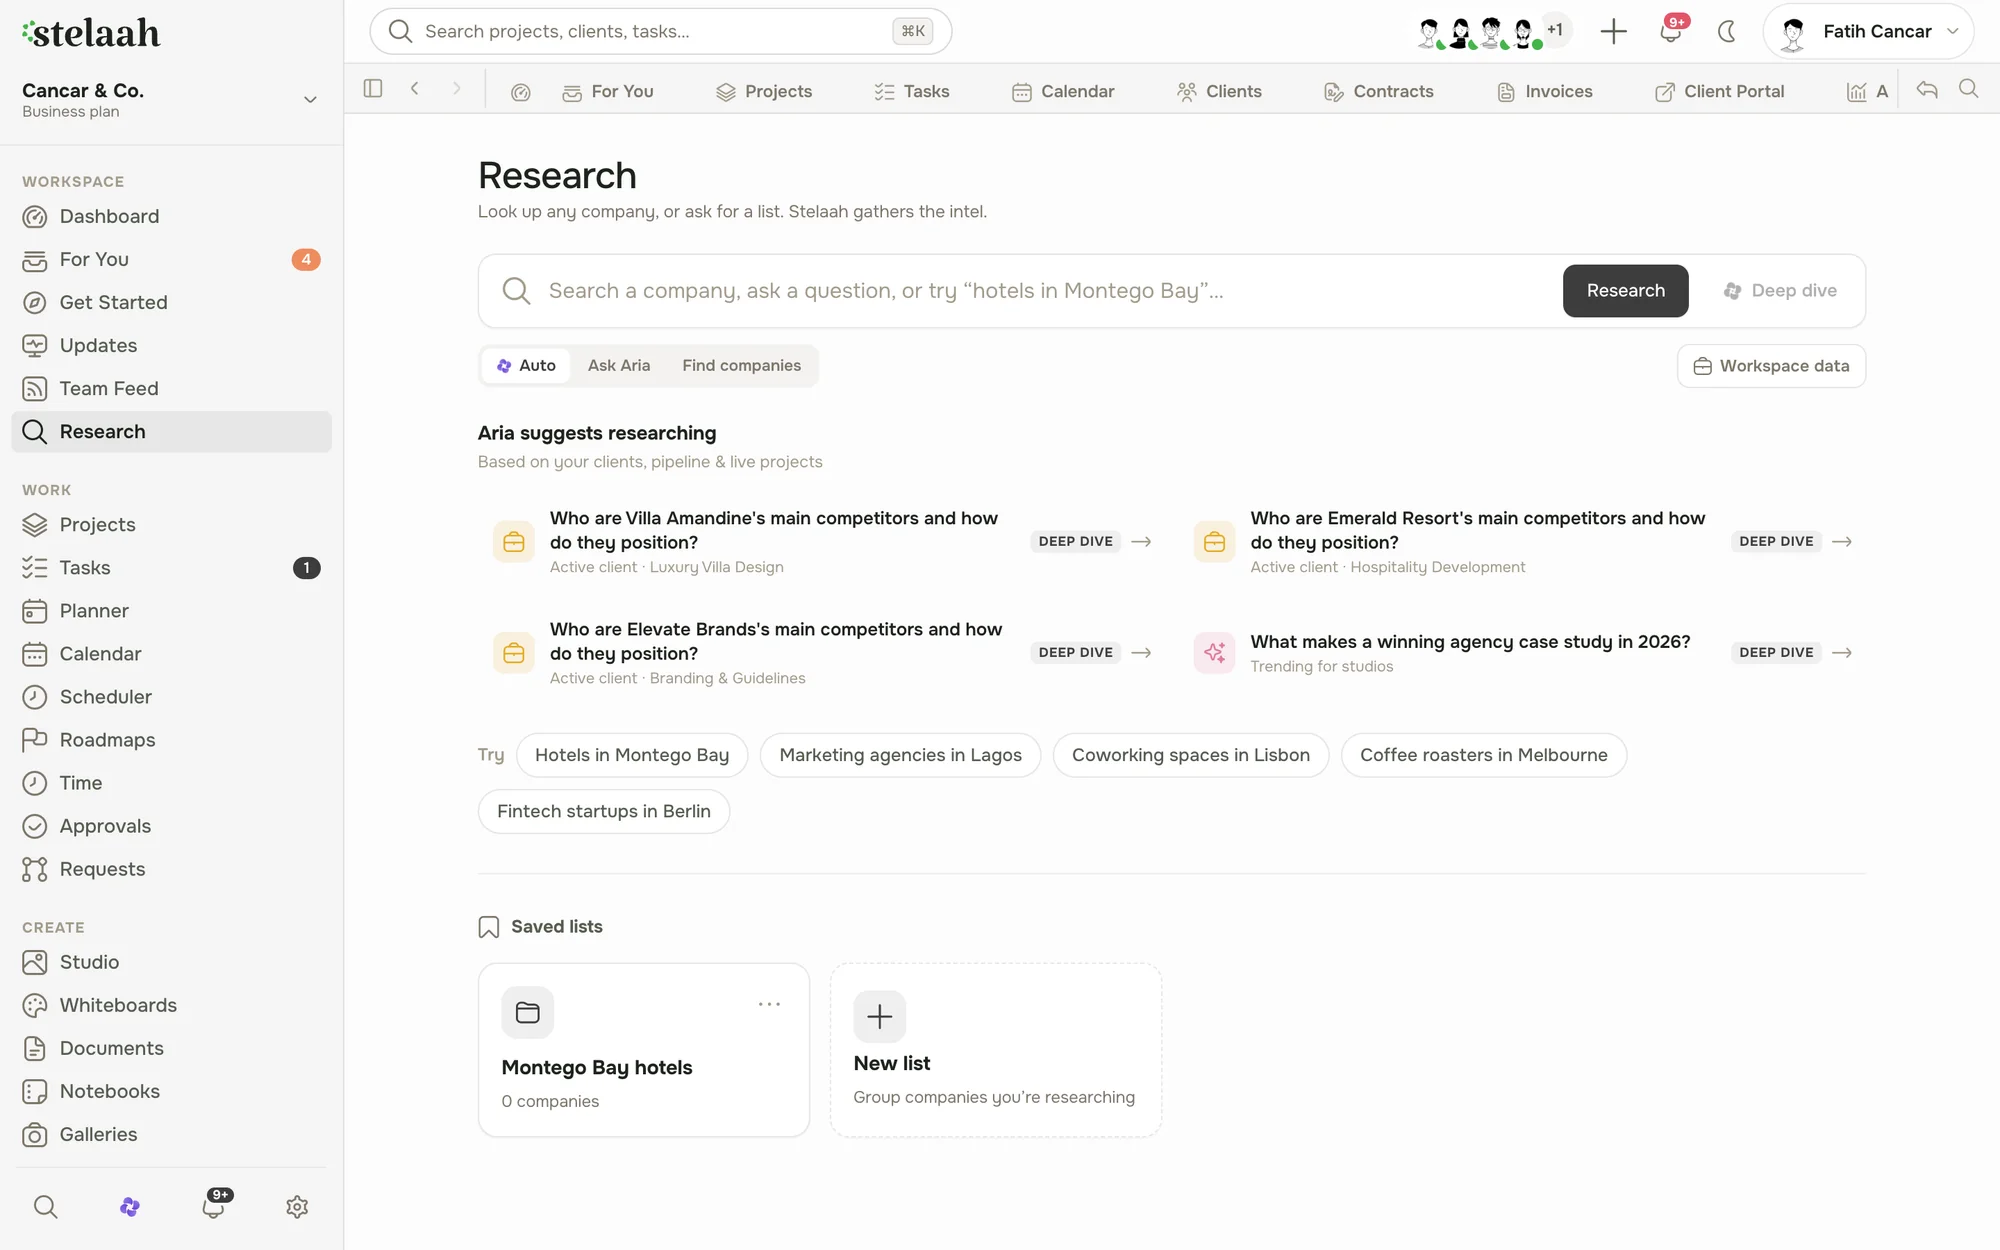Click the +1 more members badge
The width and height of the screenshot is (2000, 1250).
[x=1555, y=30]
